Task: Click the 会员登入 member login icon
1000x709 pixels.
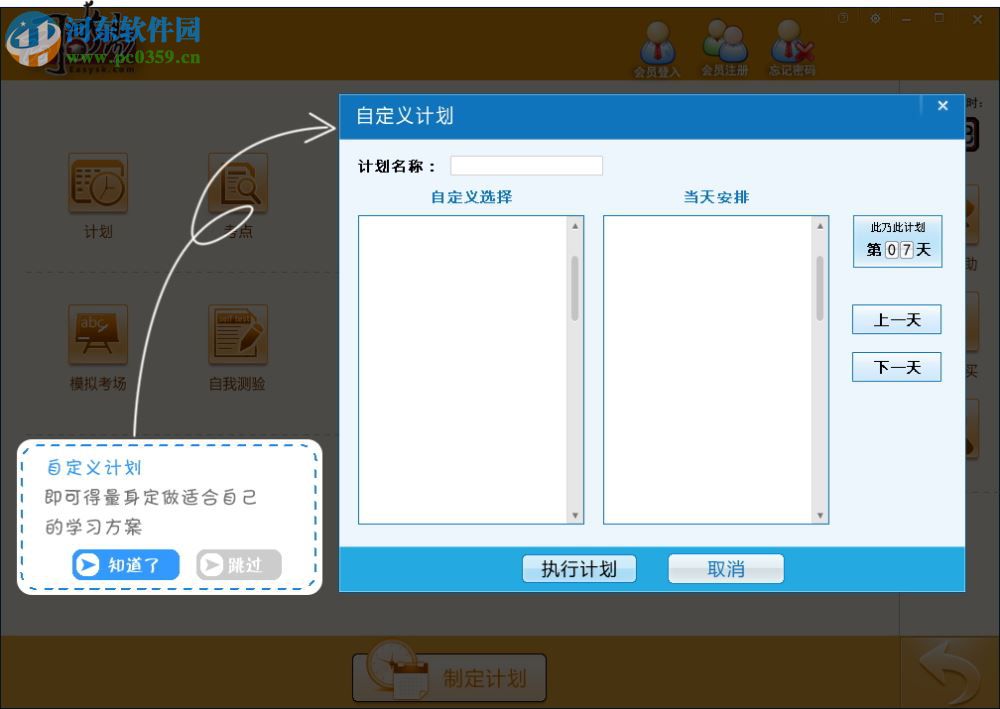Action: [657, 44]
